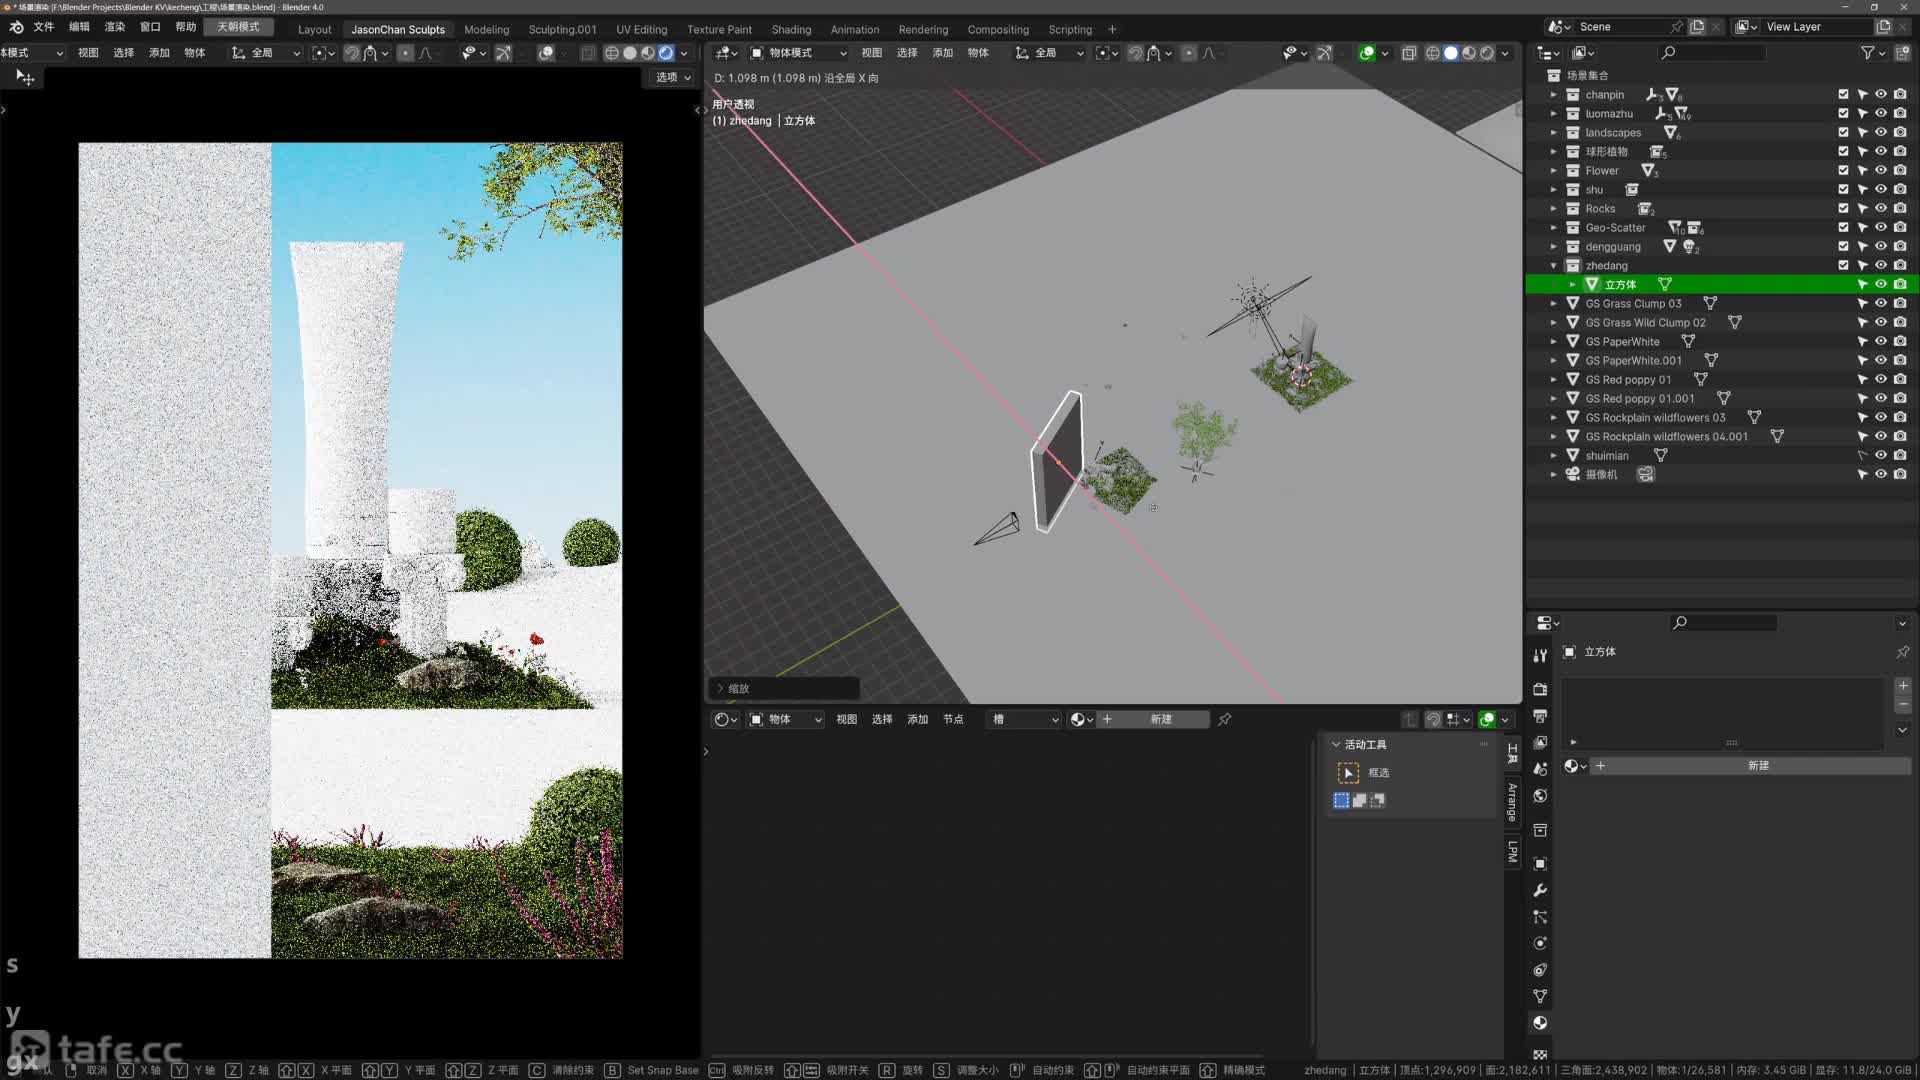Screen dimensions: 1920x1080
Task: Switch to the Layout workspace tab
Action: tap(314, 29)
